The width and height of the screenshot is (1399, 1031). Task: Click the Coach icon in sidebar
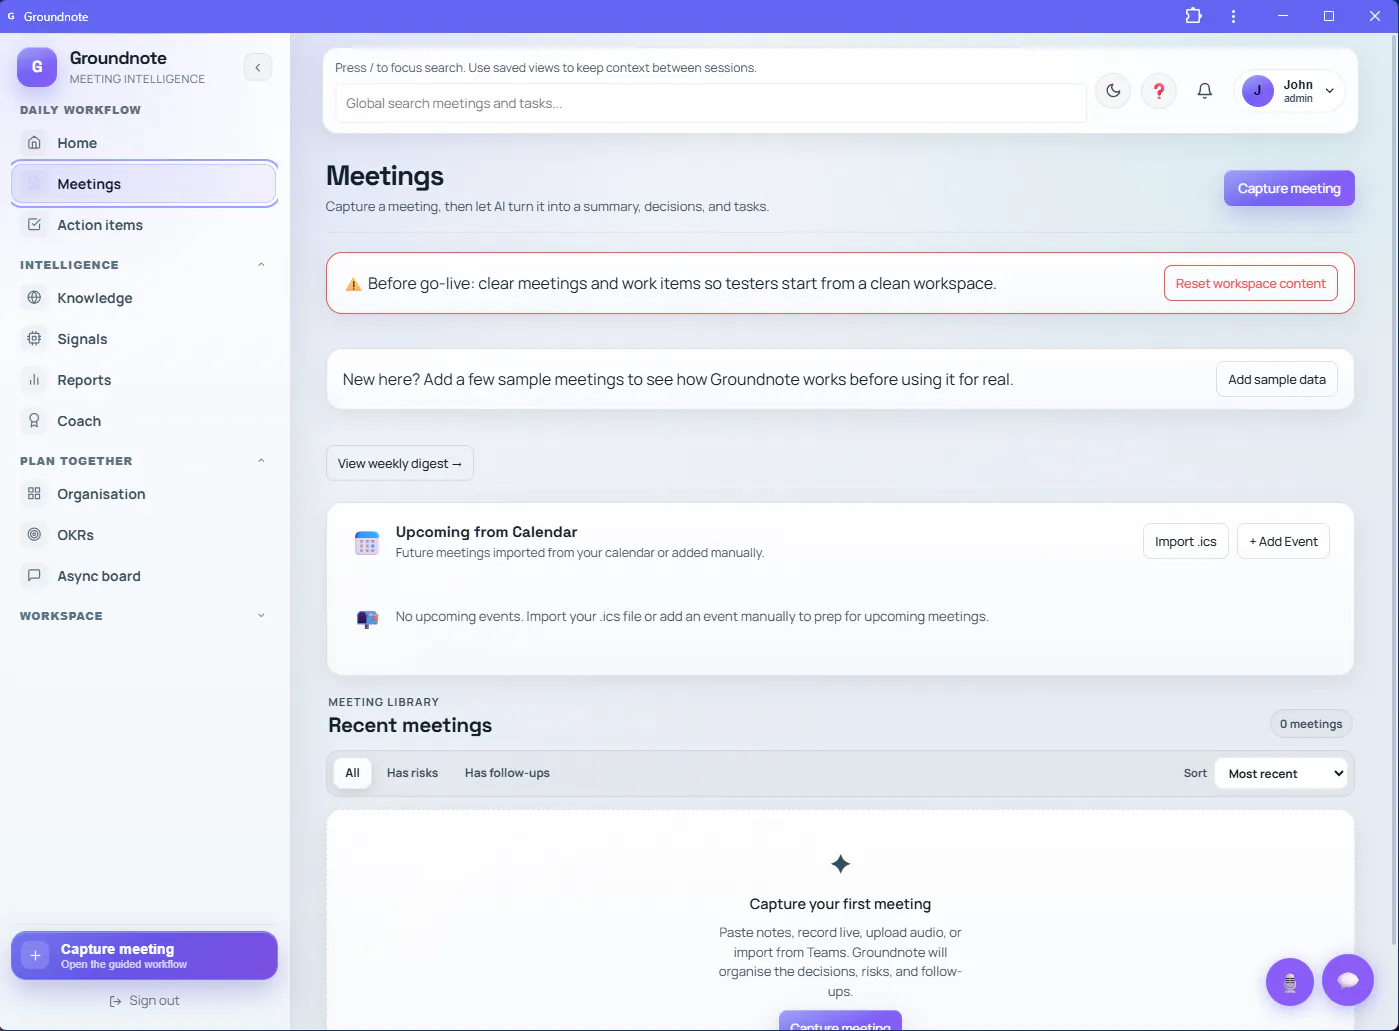coord(35,420)
